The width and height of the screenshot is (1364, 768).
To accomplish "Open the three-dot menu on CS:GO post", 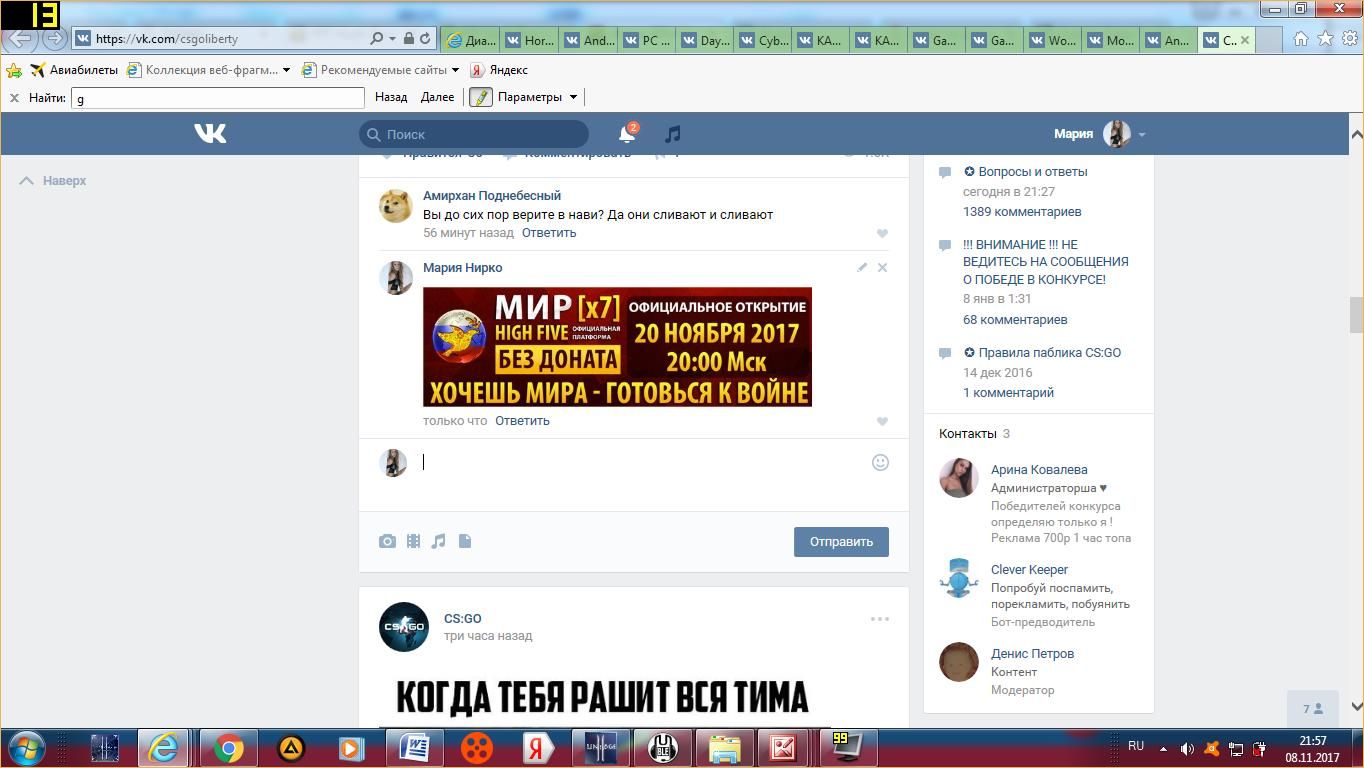I will click(880, 619).
